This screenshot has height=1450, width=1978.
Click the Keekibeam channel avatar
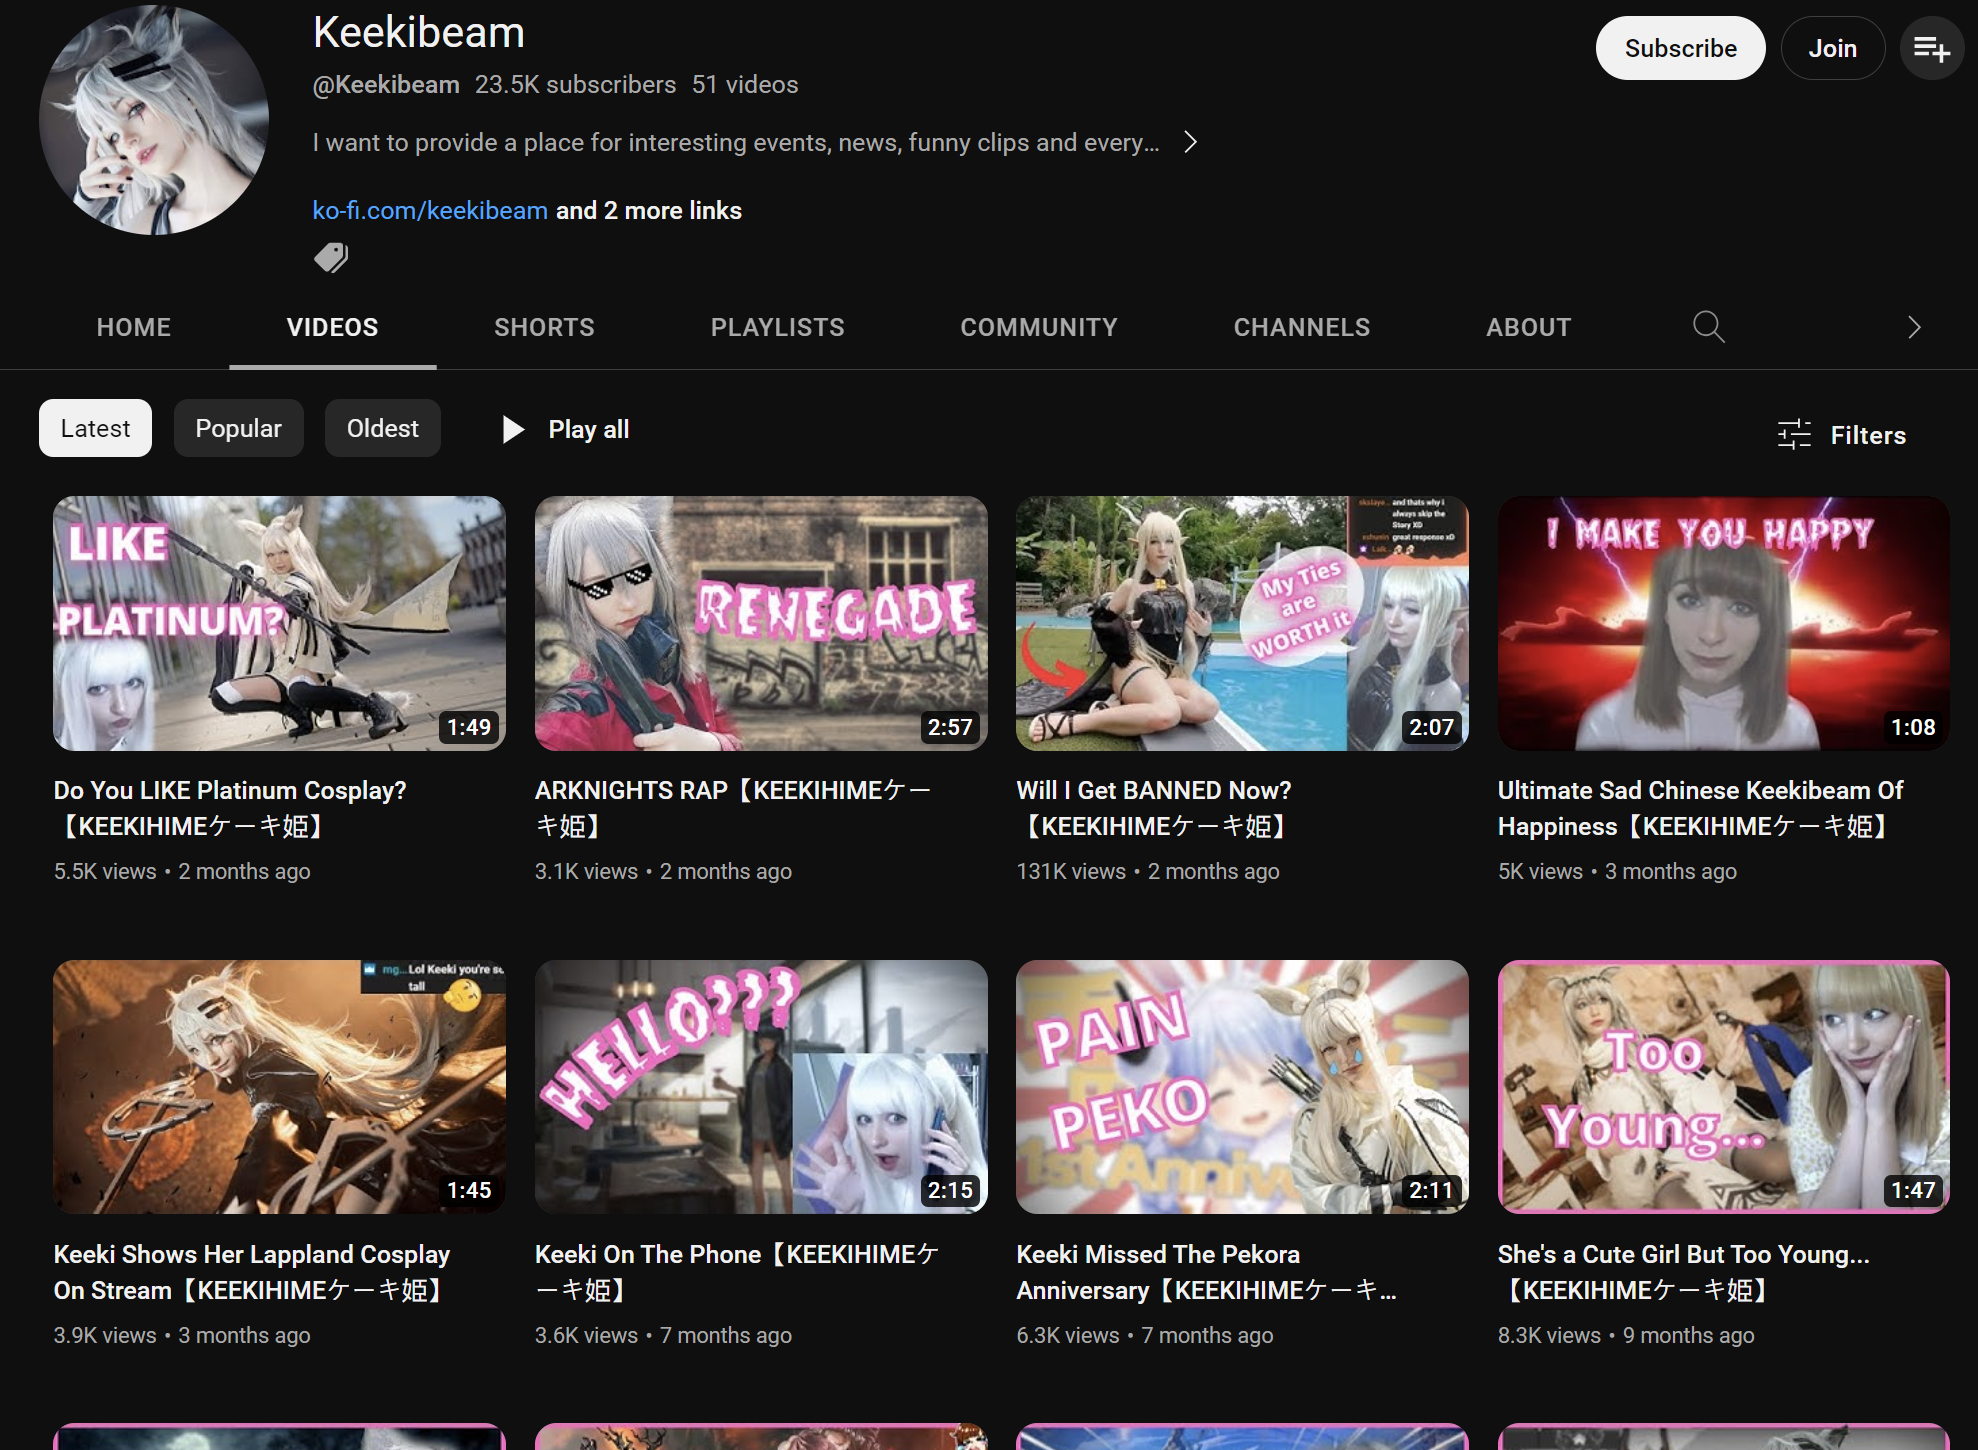154,120
